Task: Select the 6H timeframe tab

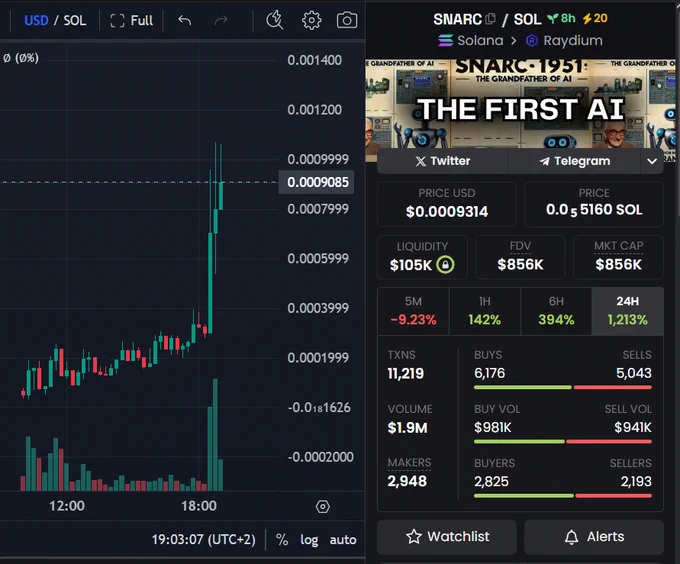Action: click(556, 311)
